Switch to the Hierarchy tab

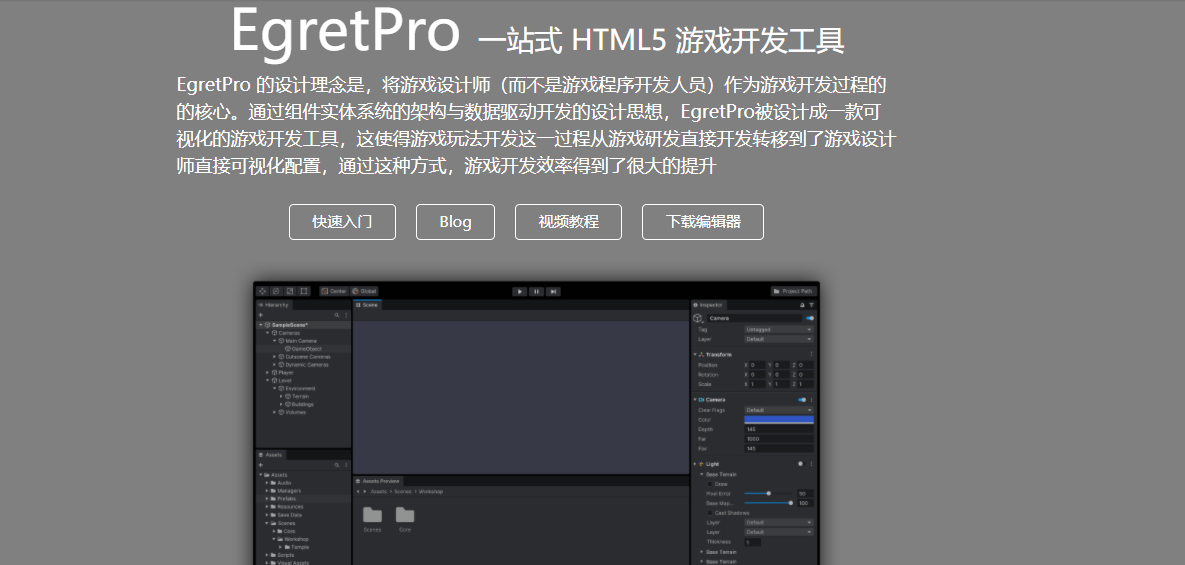274,305
